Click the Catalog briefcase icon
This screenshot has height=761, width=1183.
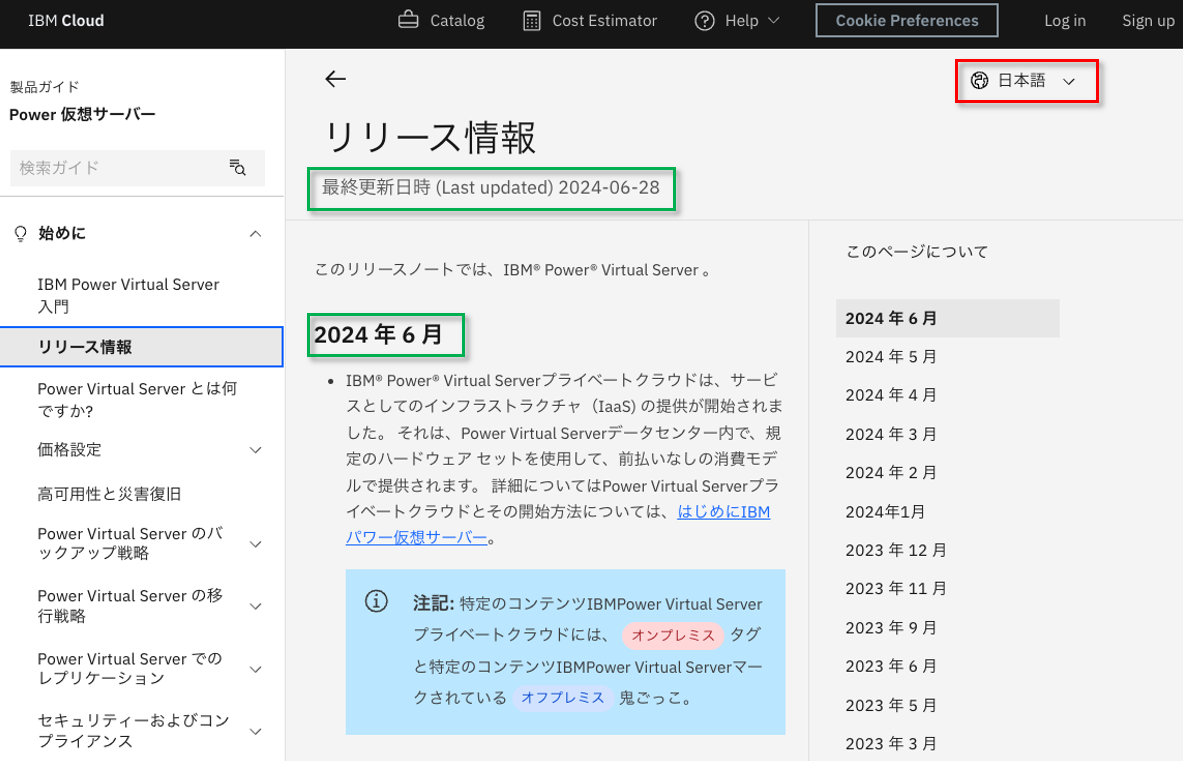(408, 20)
